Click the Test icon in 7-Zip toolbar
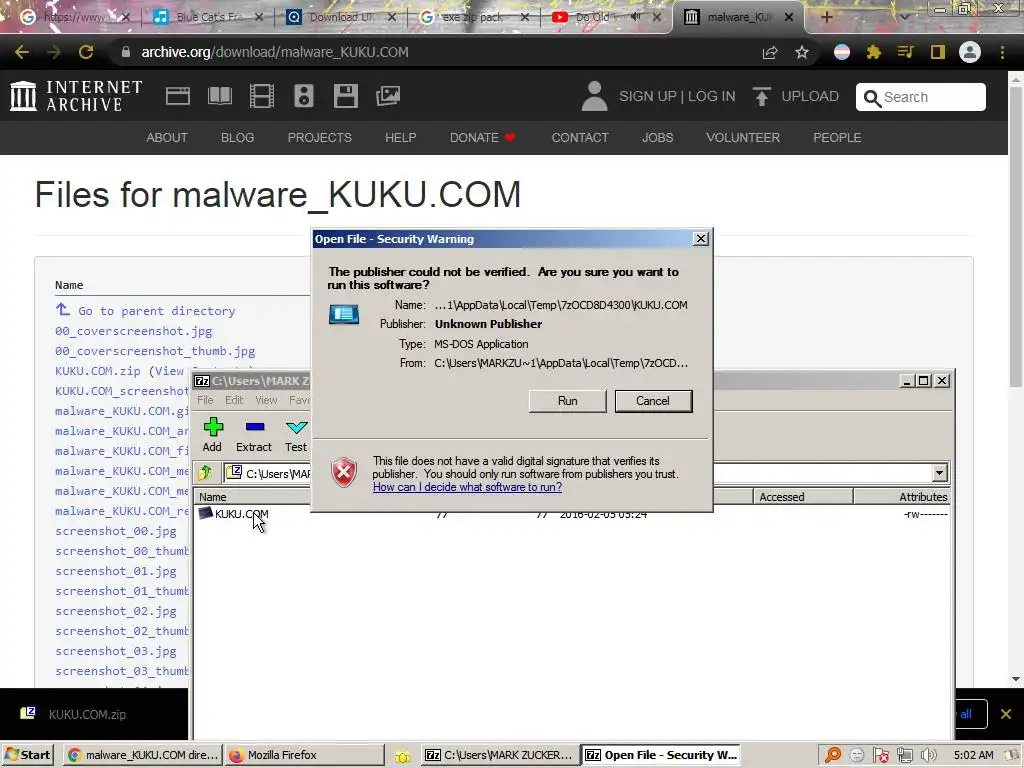The image size is (1024, 768). click(296, 435)
